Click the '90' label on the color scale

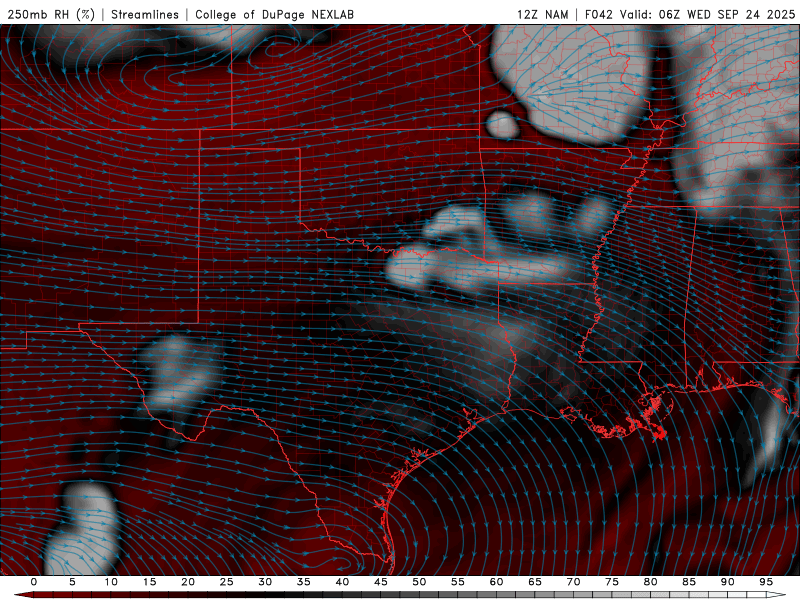click(x=727, y=582)
